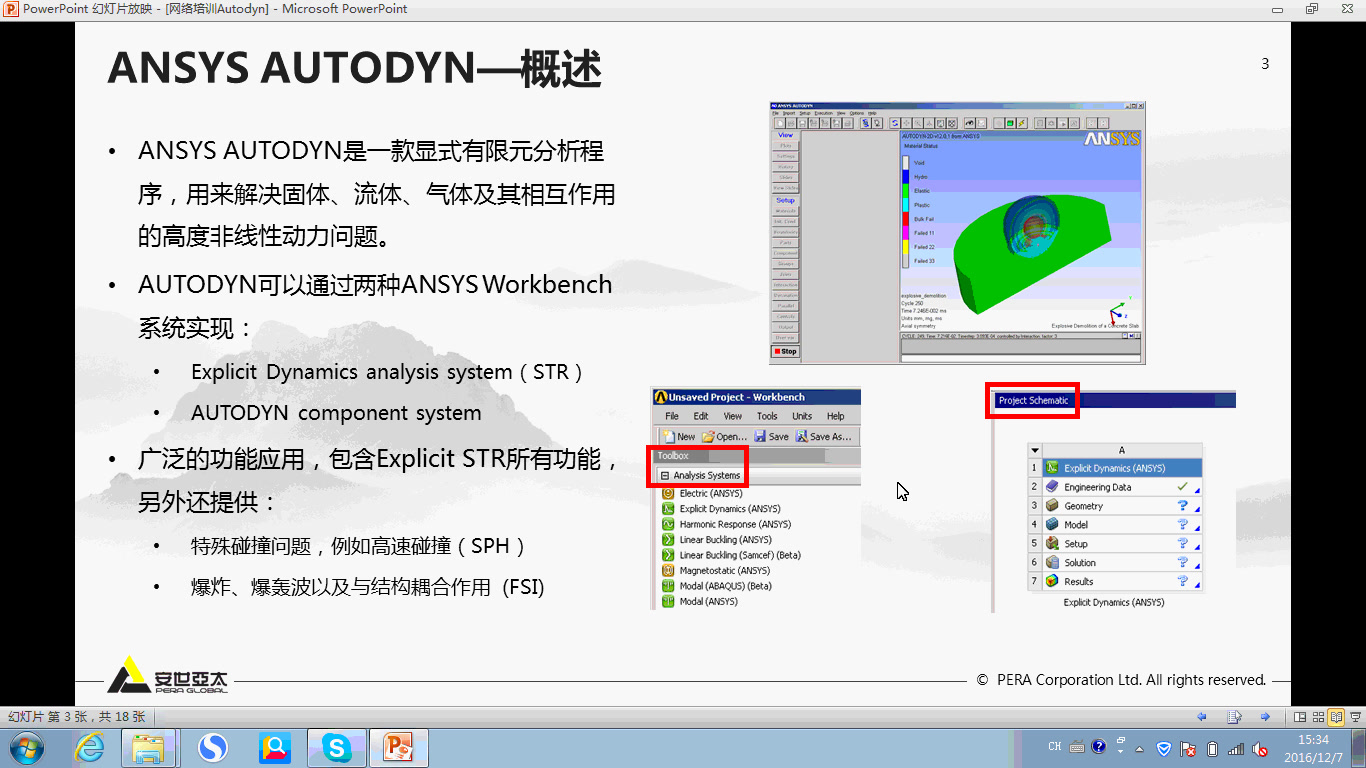Screen dimensions: 1366x768
Task: Click the red Stop button in AUTODYN
Action: (786, 351)
